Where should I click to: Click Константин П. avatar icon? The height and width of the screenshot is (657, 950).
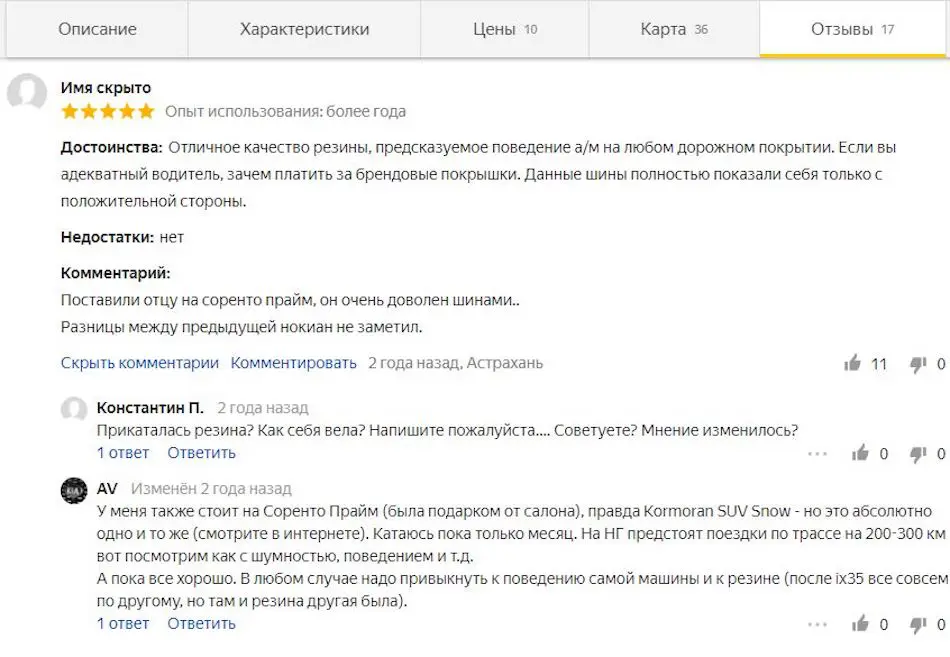pyautogui.click(x=74, y=409)
